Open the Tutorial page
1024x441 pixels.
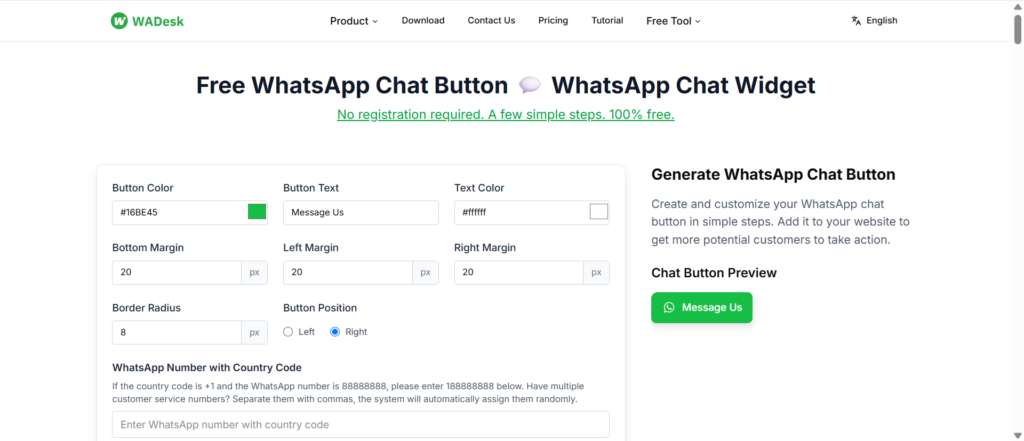coord(607,20)
